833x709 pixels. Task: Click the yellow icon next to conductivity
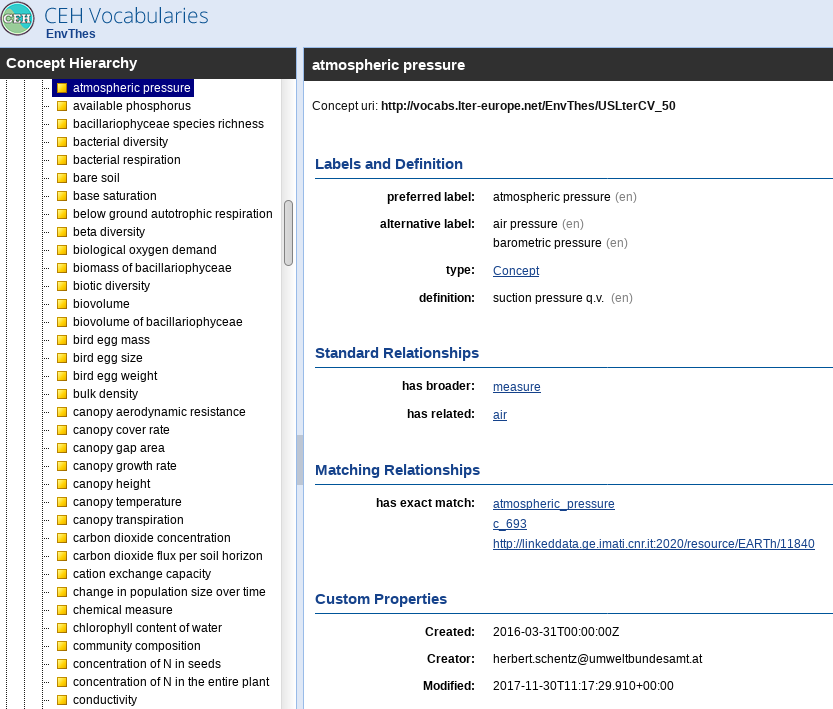coord(62,700)
